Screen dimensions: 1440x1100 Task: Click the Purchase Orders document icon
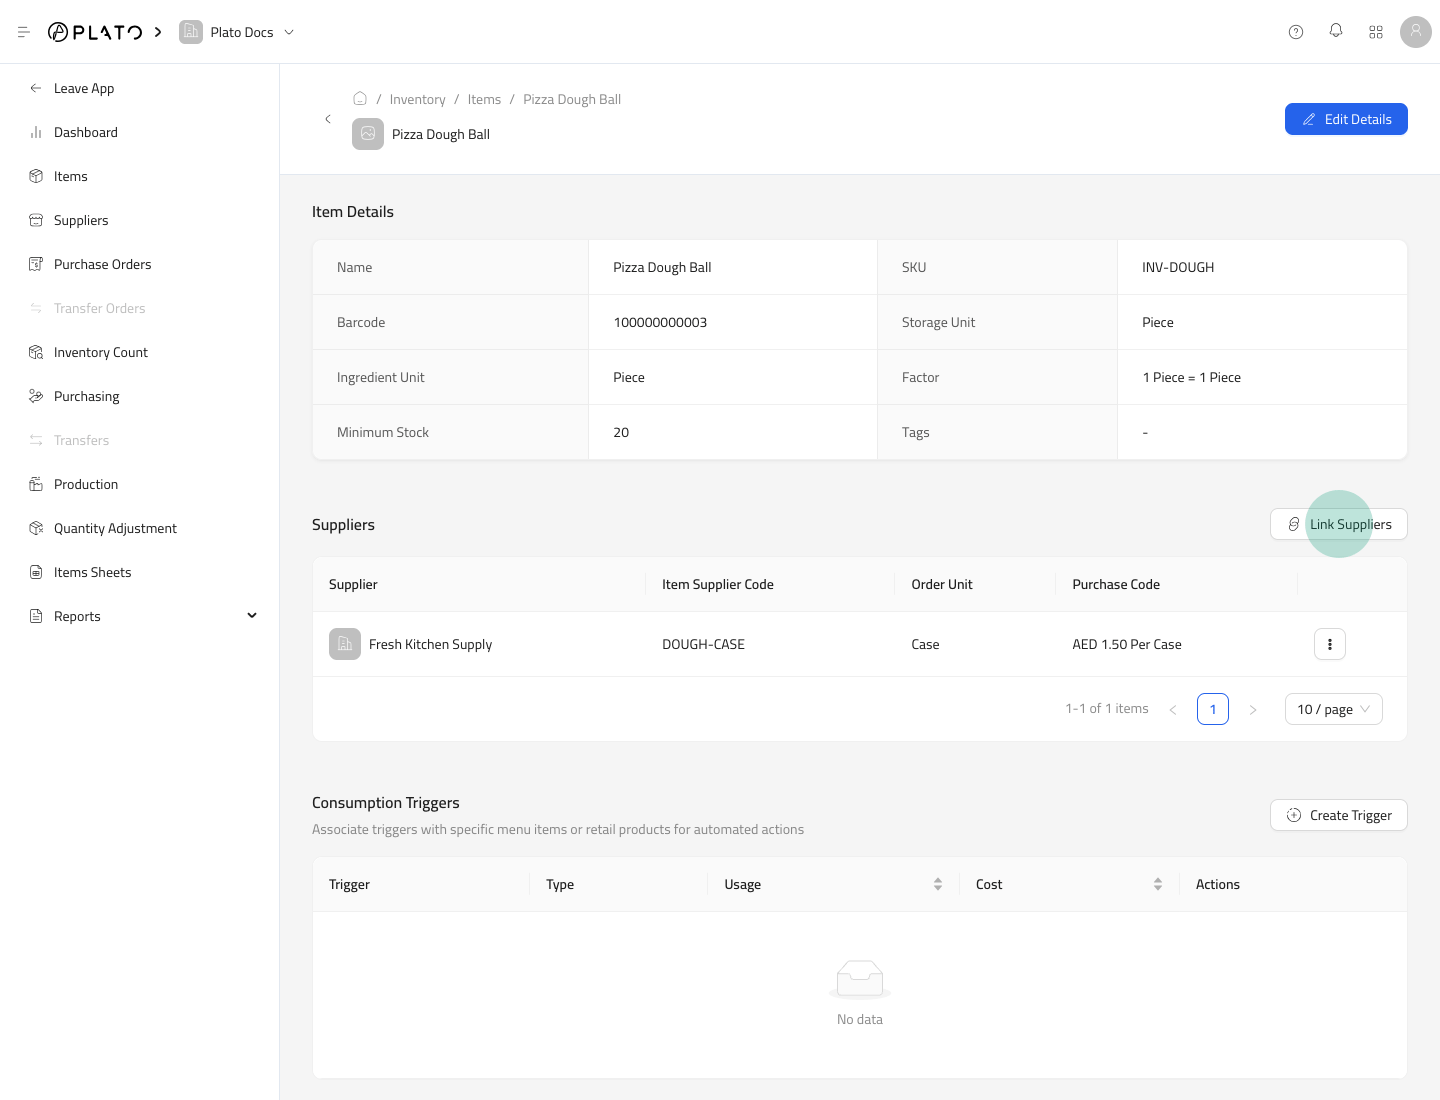(x=36, y=264)
